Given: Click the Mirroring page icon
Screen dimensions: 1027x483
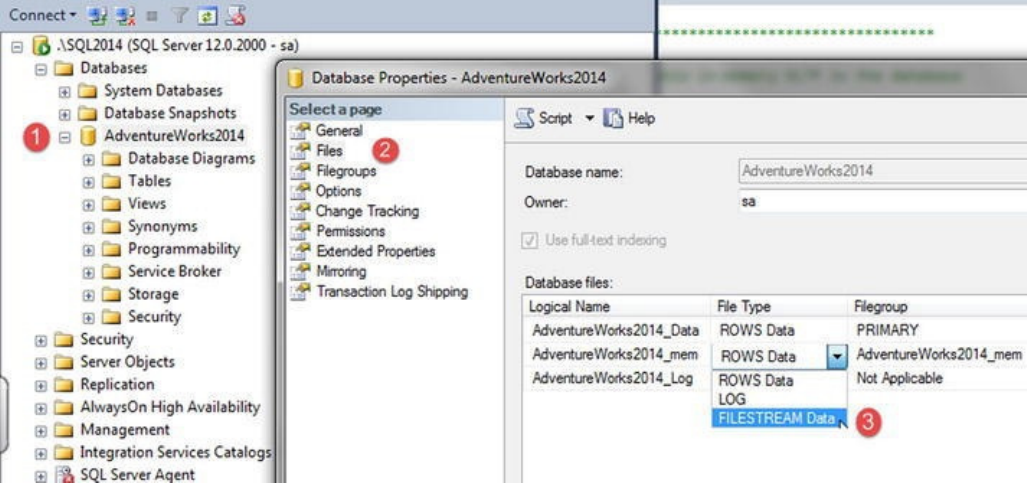Looking at the screenshot, I should pyautogui.click(x=301, y=271).
